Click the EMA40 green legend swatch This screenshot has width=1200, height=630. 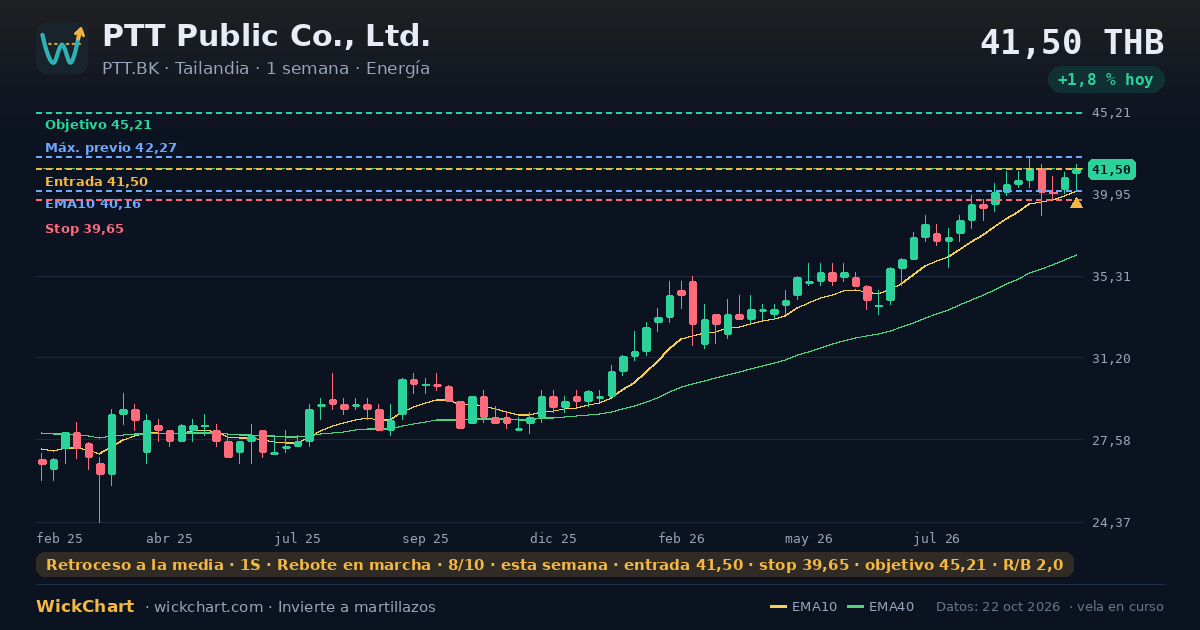tap(856, 607)
